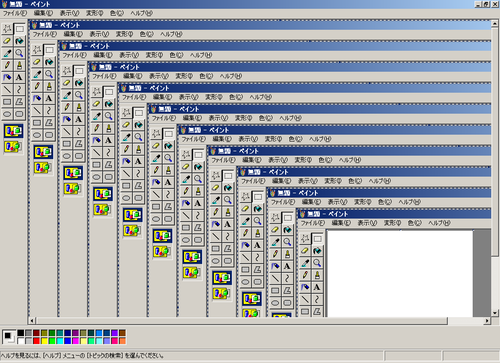The height and width of the screenshot is (363, 500).
Task: Select the bright green palette swatch
Action: point(52,341)
